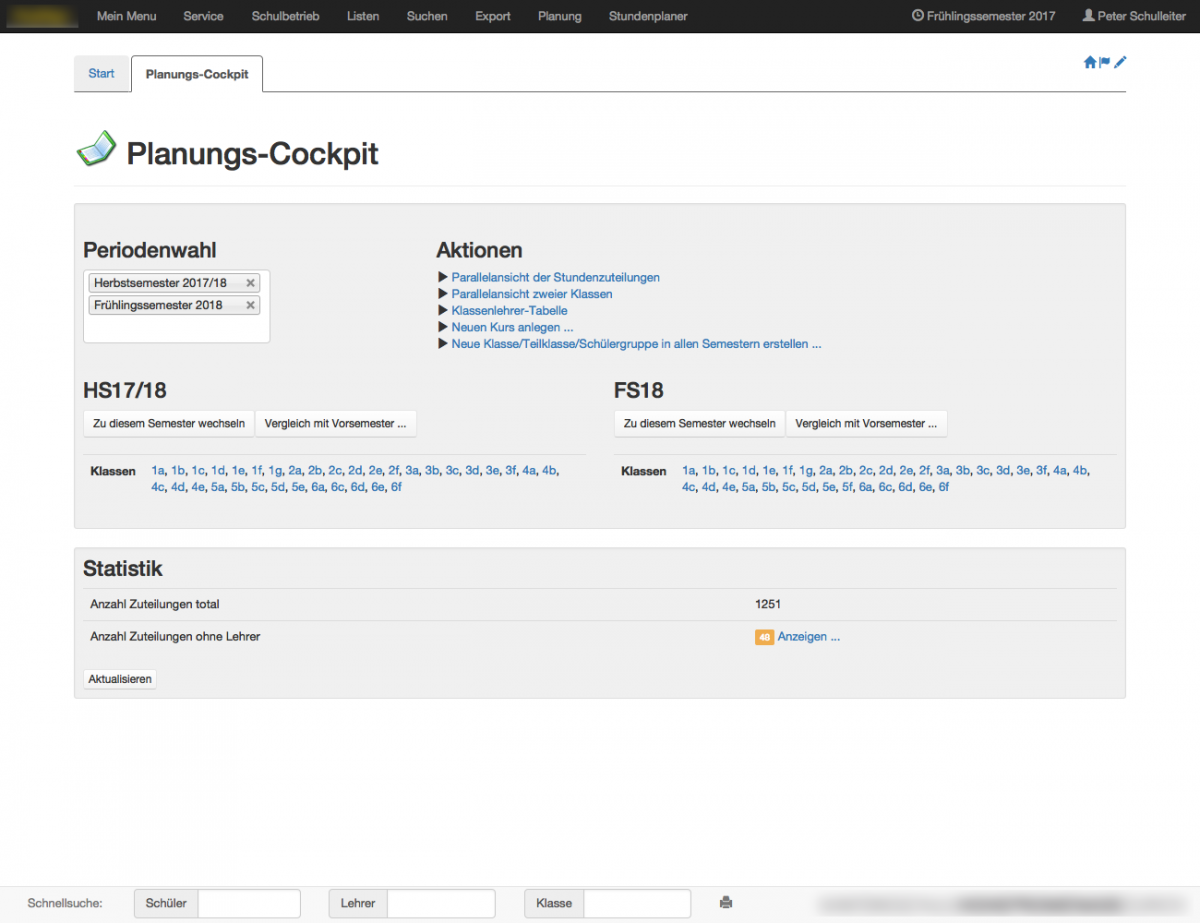
Task: Open Klassenlehrer-Tabelle link
Action: tap(509, 310)
